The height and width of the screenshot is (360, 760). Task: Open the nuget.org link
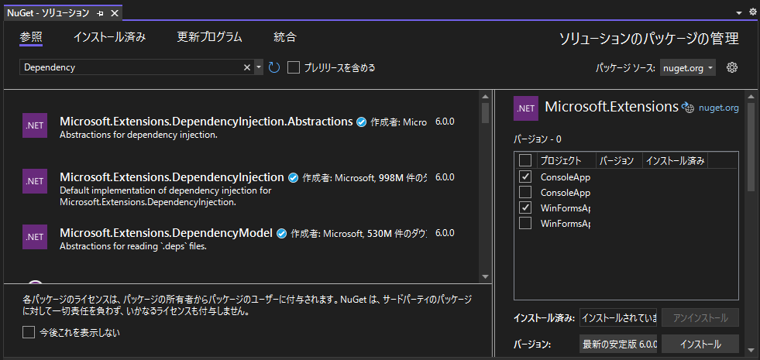pos(719,108)
